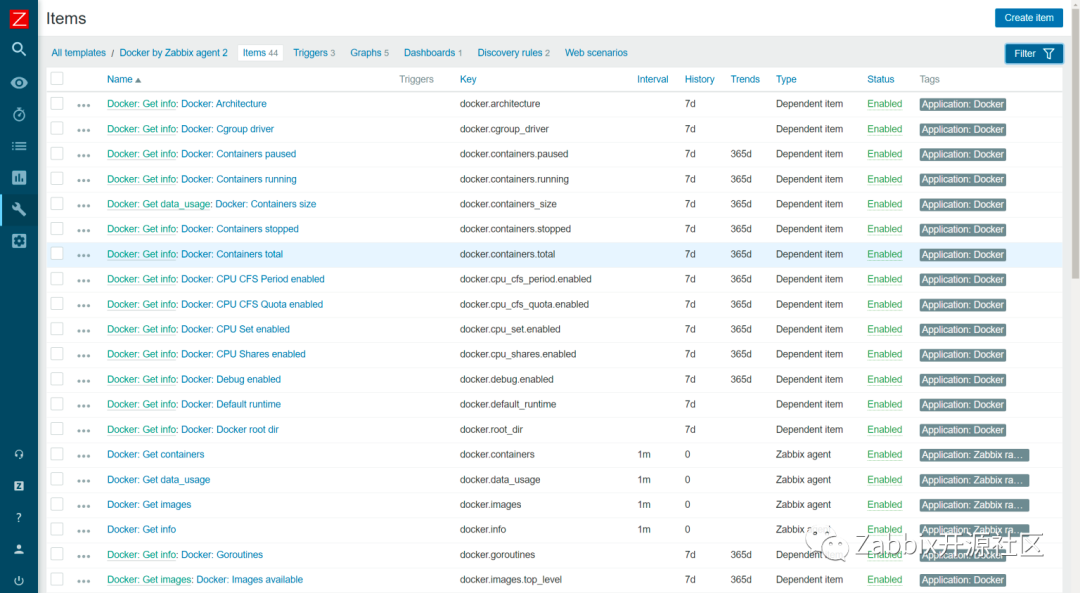
Task: Toggle Enabled status of Get containers
Action: coord(884,455)
